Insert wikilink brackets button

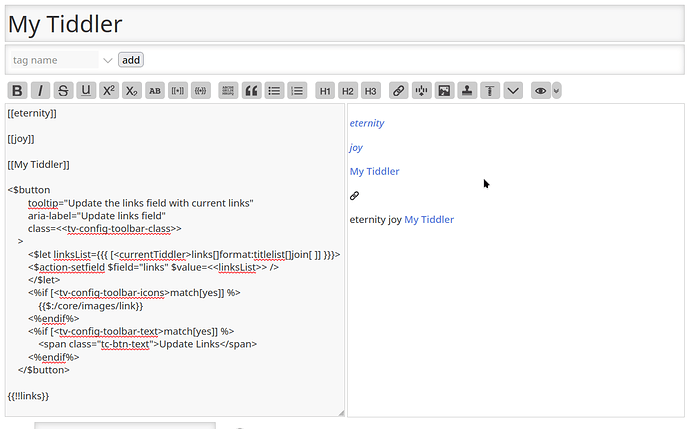(177, 91)
